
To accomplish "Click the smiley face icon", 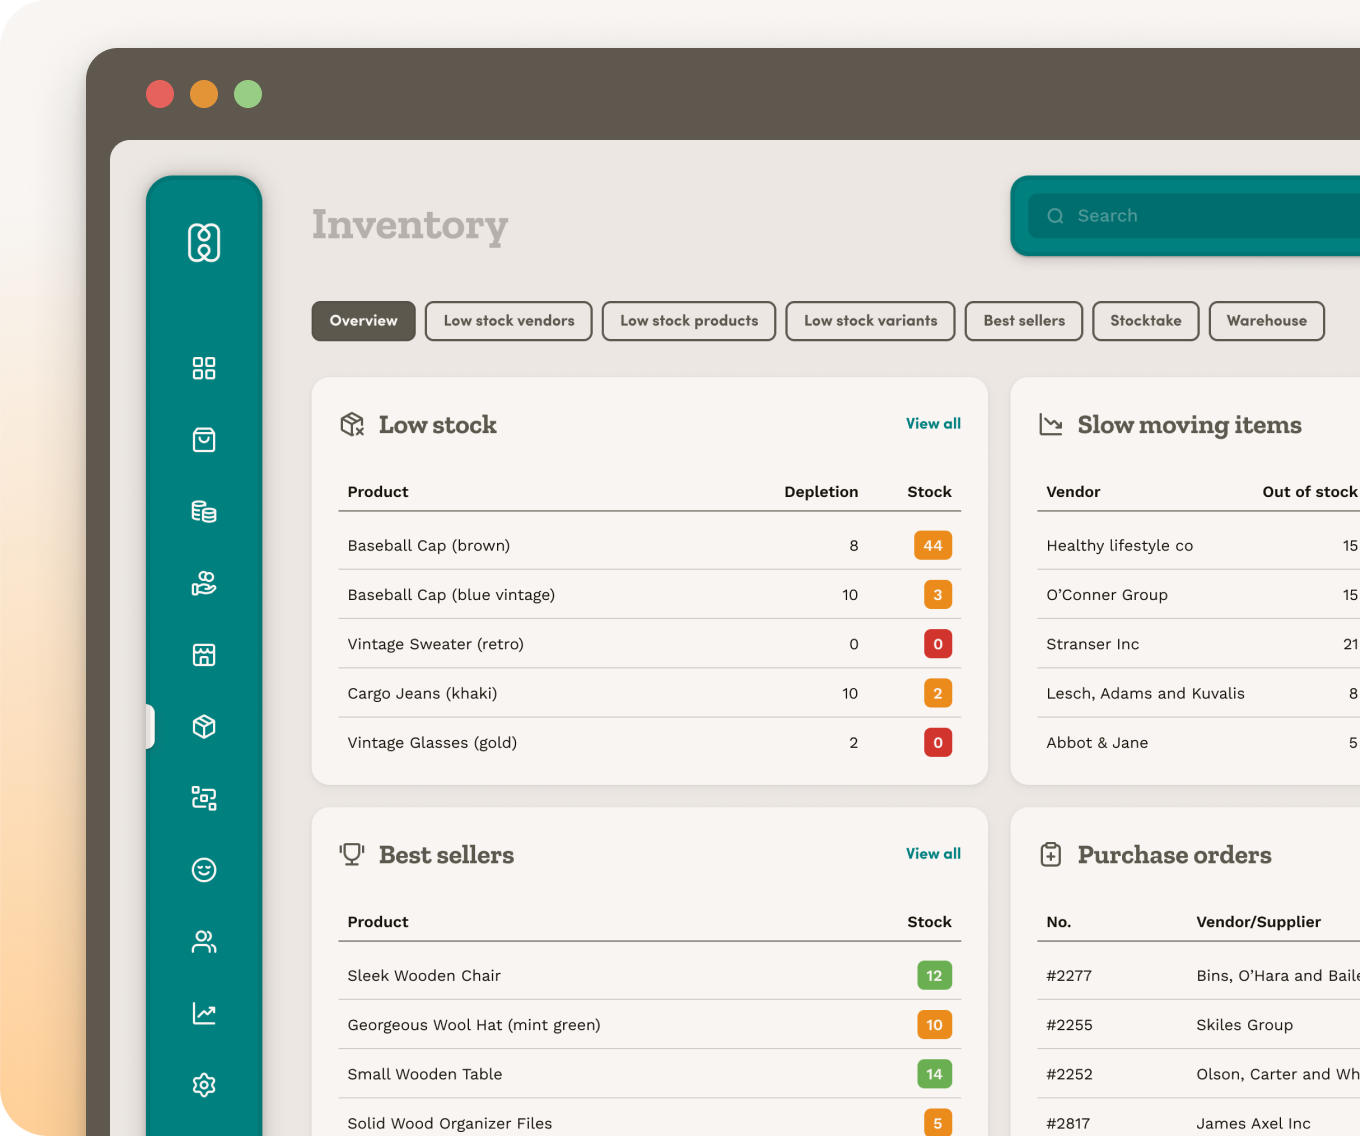I will 204,870.
